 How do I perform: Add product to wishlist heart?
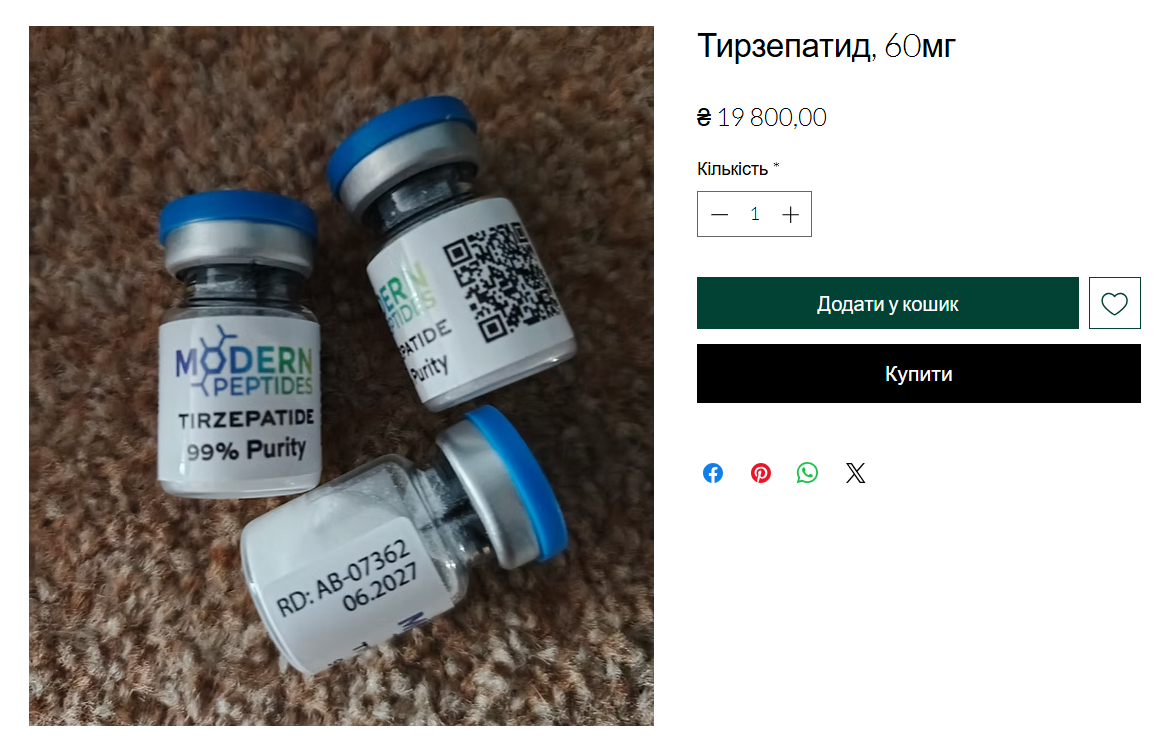1114,303
